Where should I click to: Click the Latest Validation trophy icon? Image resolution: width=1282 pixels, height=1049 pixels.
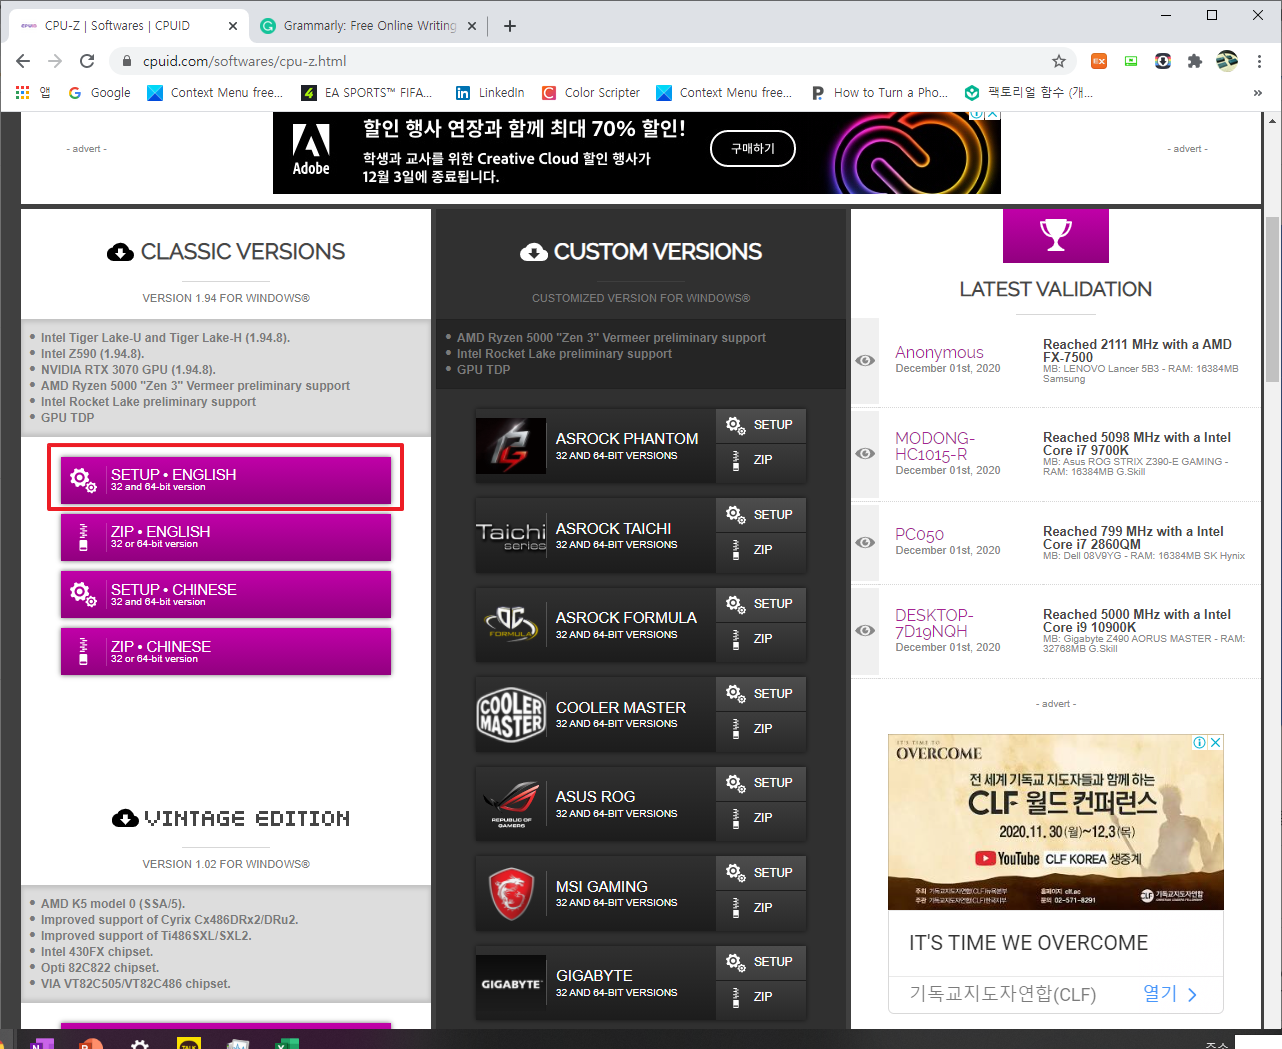(x=1056, y=236)
